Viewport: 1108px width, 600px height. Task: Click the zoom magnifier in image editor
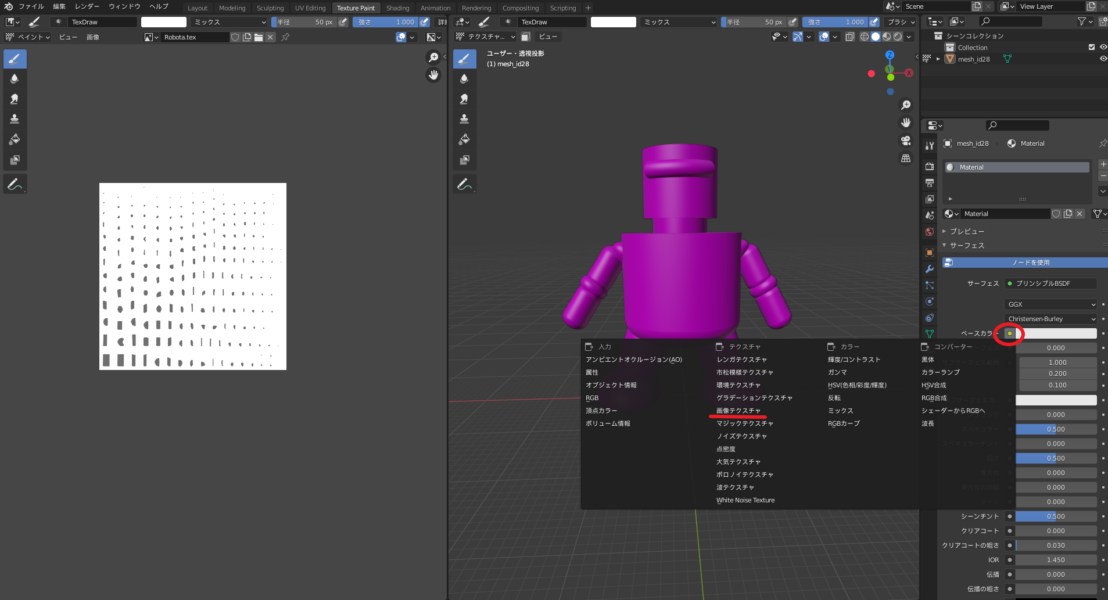click(433, 57)
